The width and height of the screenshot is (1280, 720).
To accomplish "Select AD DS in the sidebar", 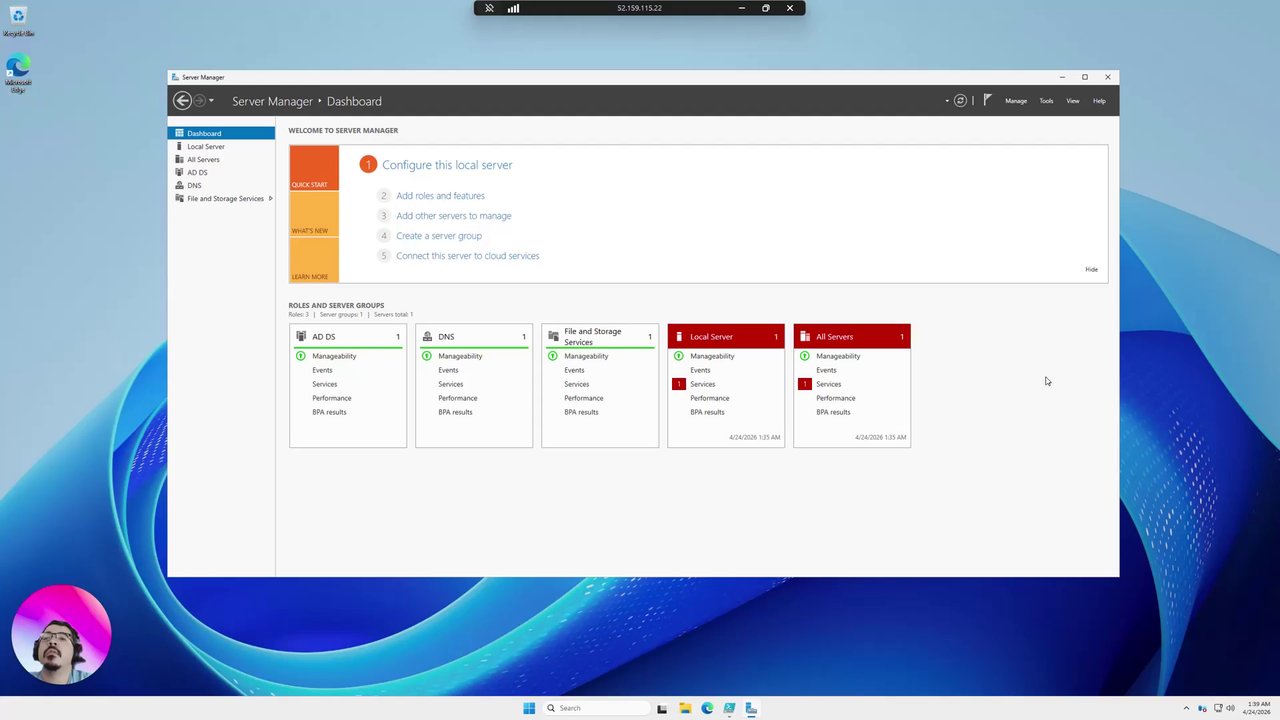I will 221,172.
